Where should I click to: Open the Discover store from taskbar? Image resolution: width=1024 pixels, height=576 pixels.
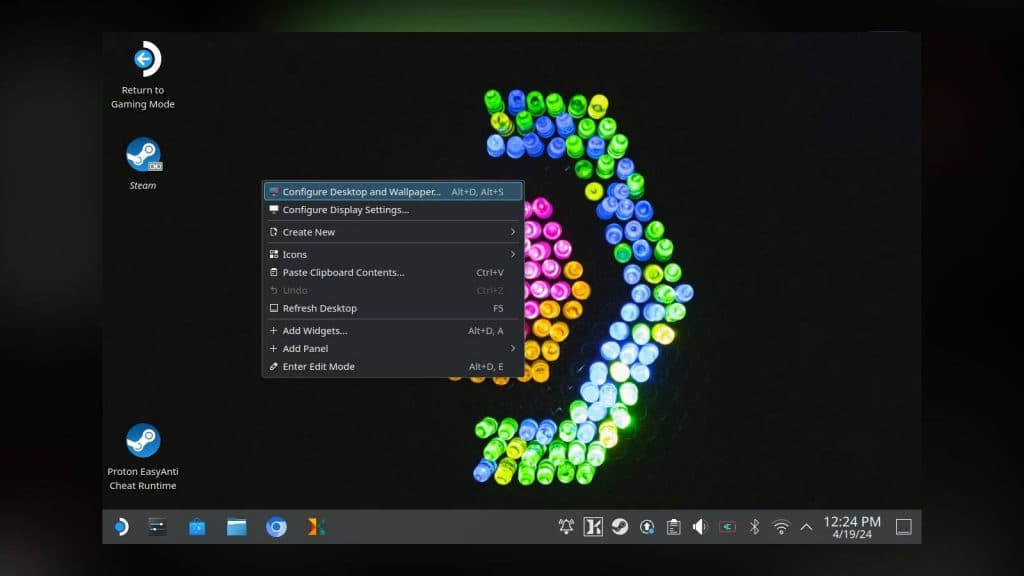(197, 527)
